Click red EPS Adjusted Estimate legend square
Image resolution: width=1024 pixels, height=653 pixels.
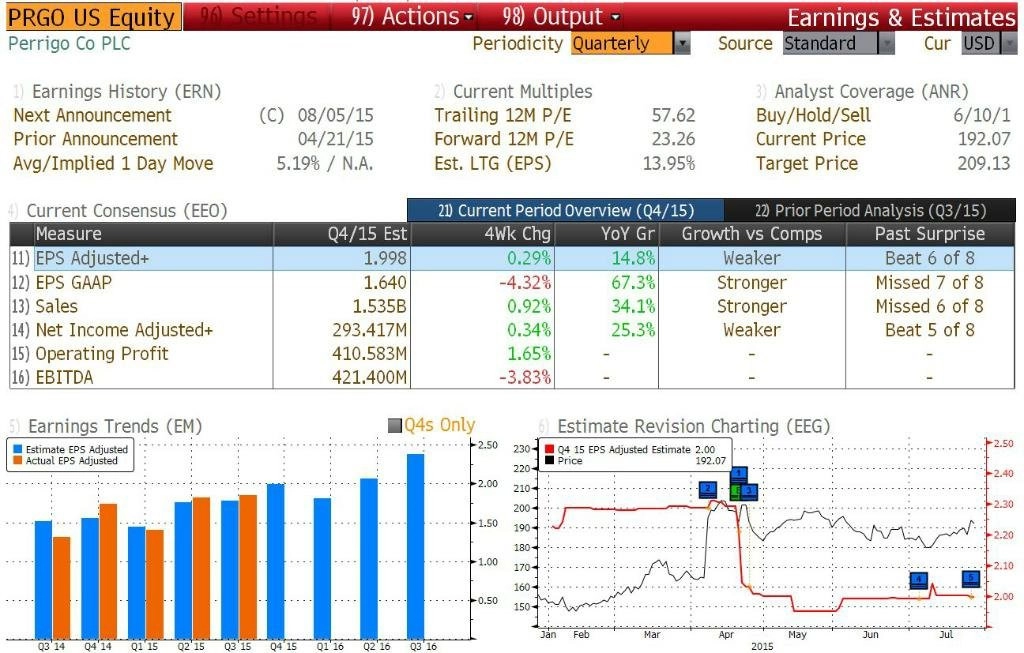549,450
